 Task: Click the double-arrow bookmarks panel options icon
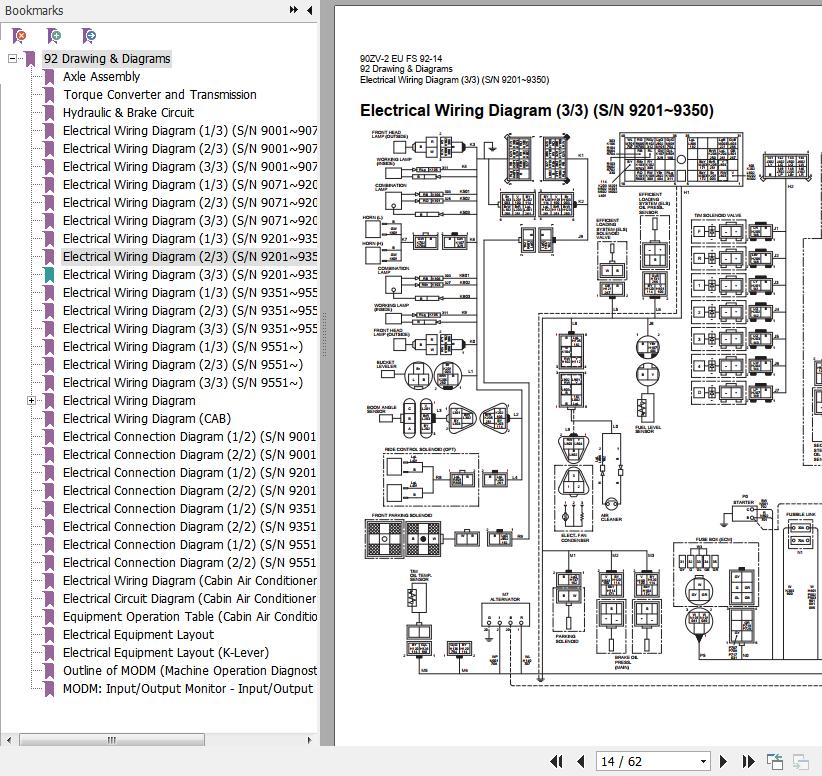[x=294, y=10]
